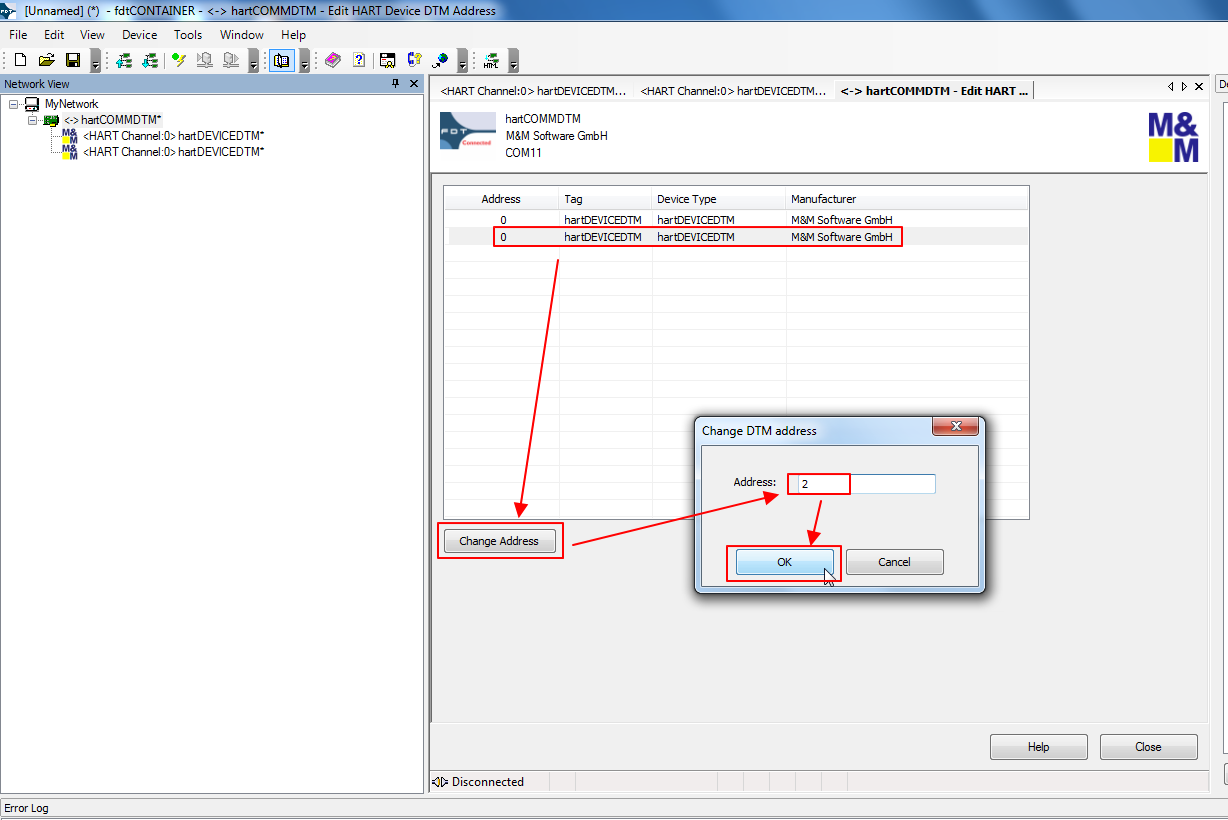Click the New project toolbar icon

[x=20, y=60]
